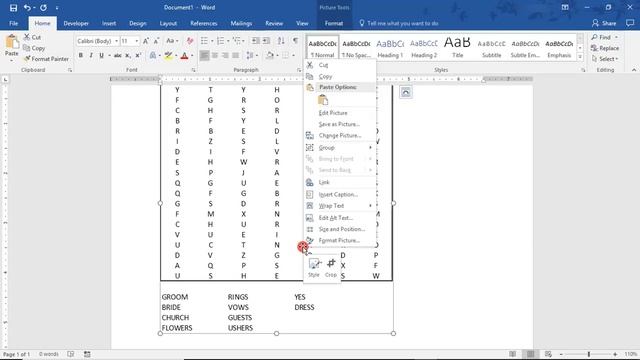Click the Paste clipboard icon in ribbon

(12, 42)
